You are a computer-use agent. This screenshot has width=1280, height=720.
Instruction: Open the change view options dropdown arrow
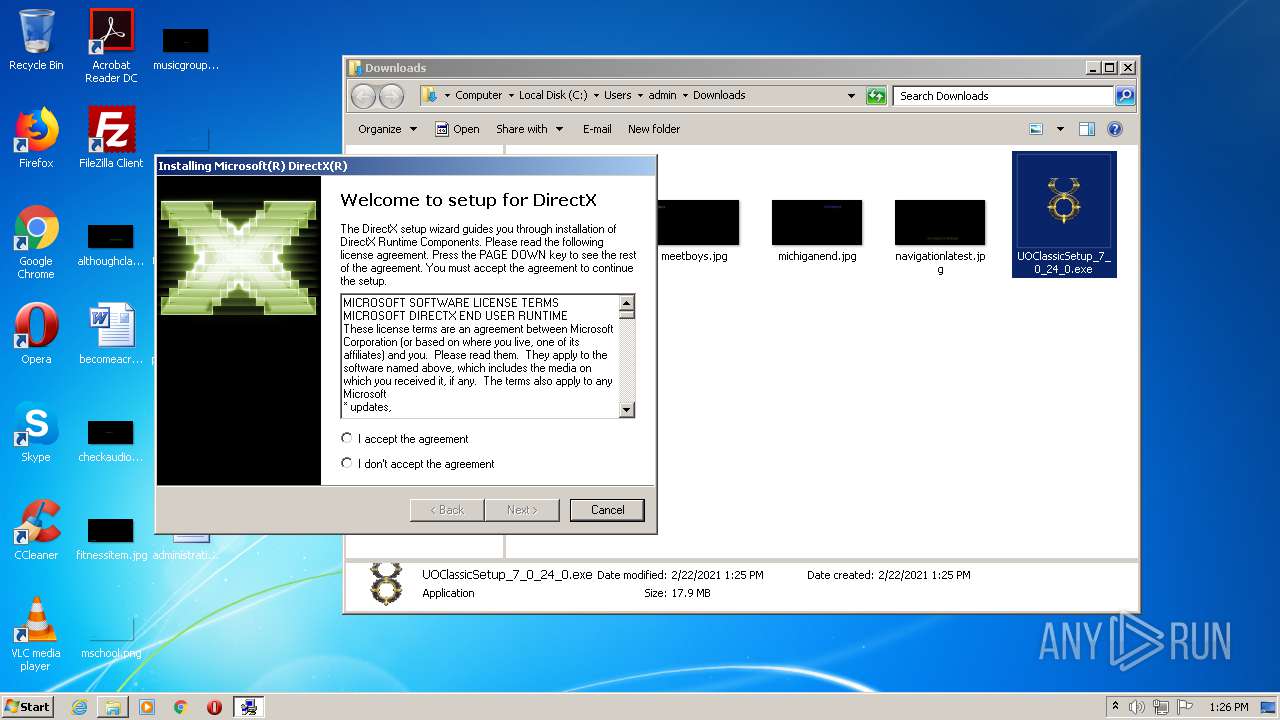pos(1060,129)
